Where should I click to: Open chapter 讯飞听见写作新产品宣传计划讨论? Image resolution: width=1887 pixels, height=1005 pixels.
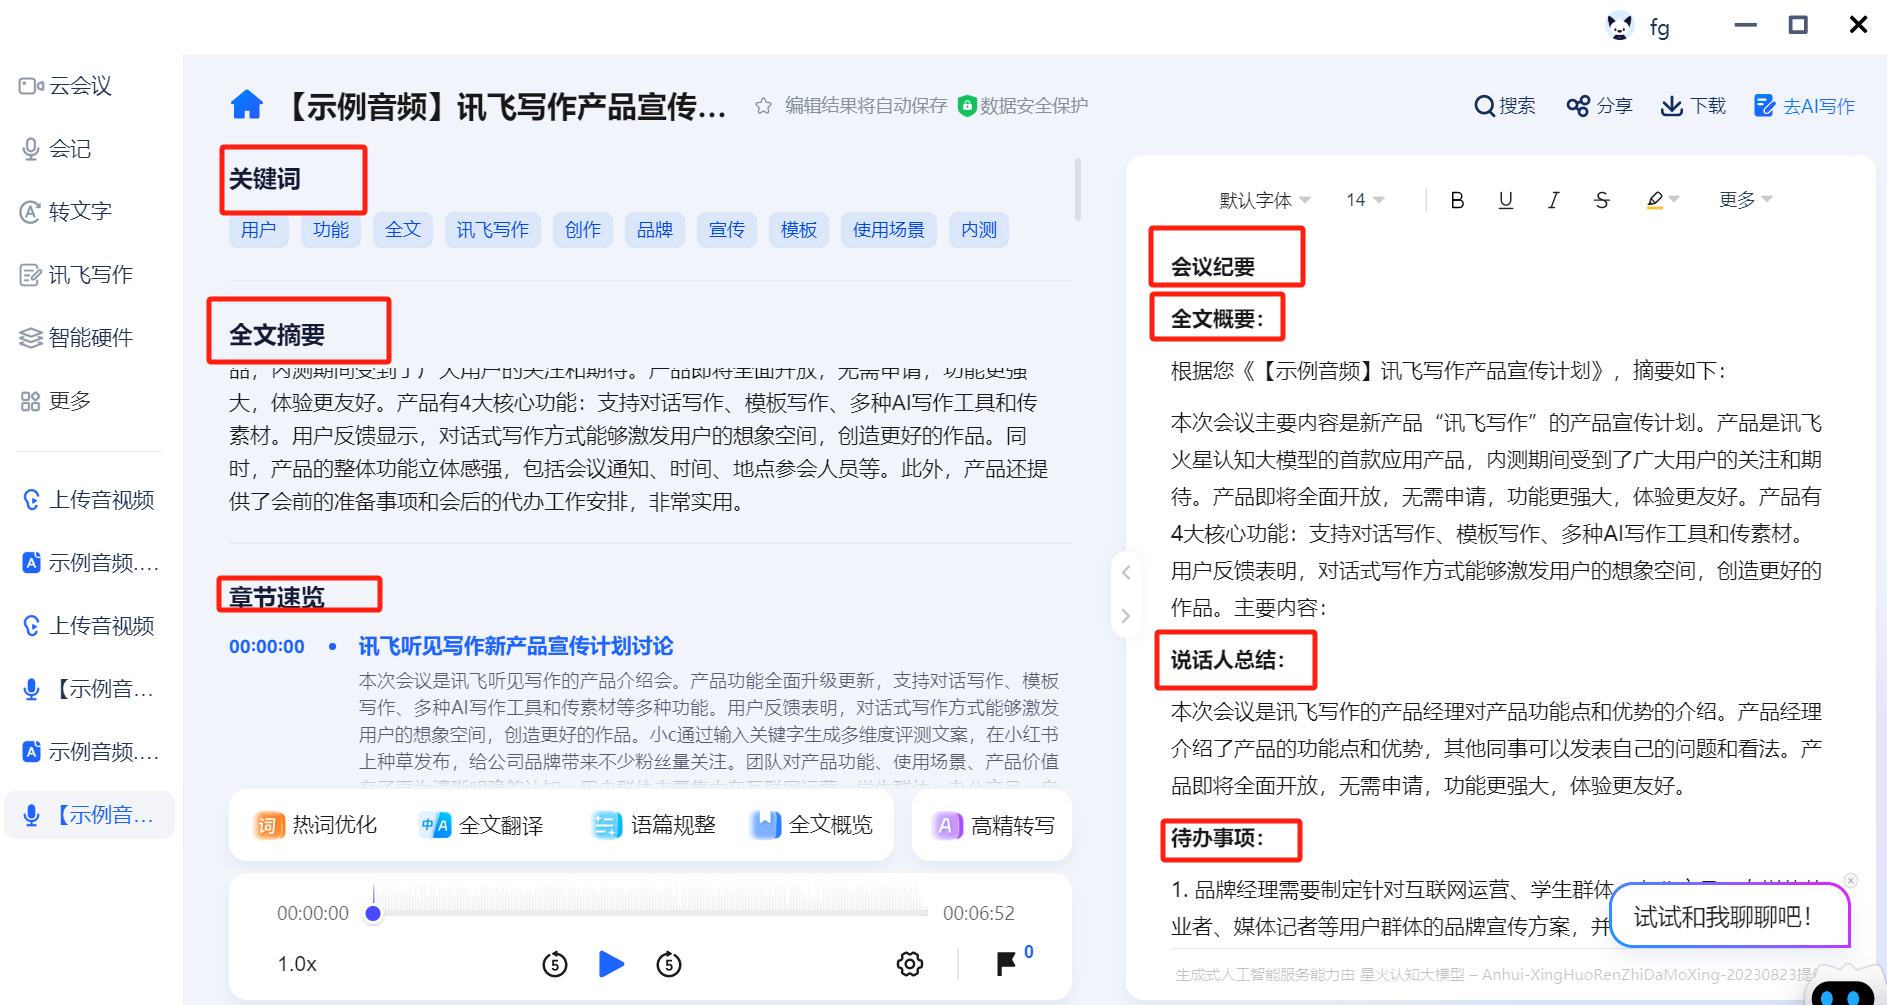tap(516, 647)
